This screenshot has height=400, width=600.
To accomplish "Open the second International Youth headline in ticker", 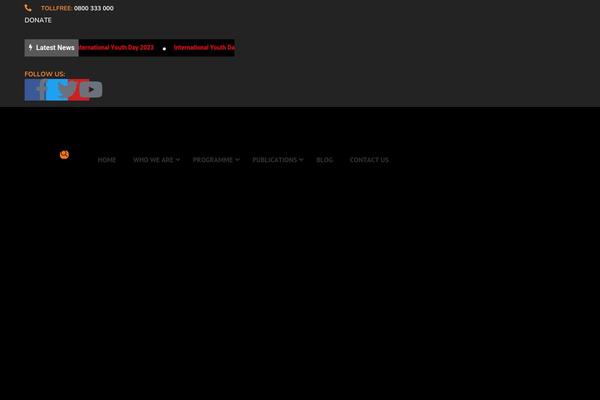I will (x=204, y=47).
